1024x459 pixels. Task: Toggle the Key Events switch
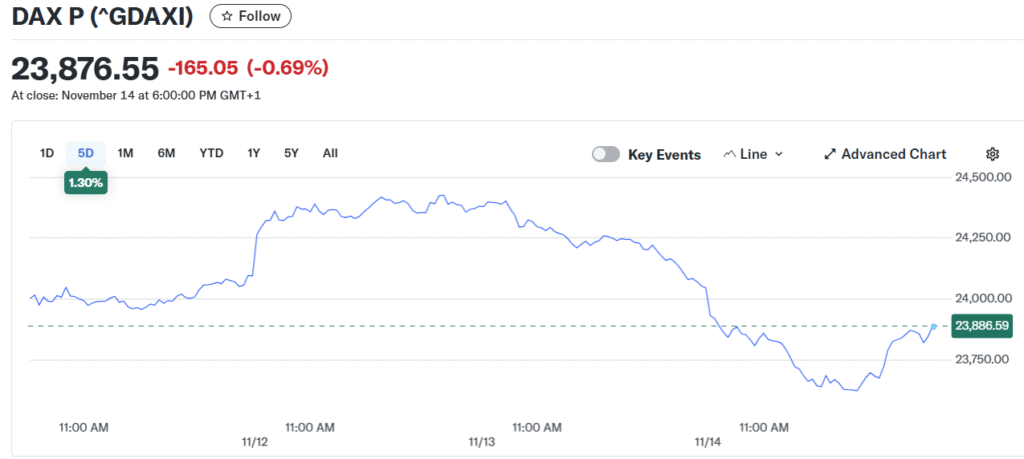click(606, 154)
